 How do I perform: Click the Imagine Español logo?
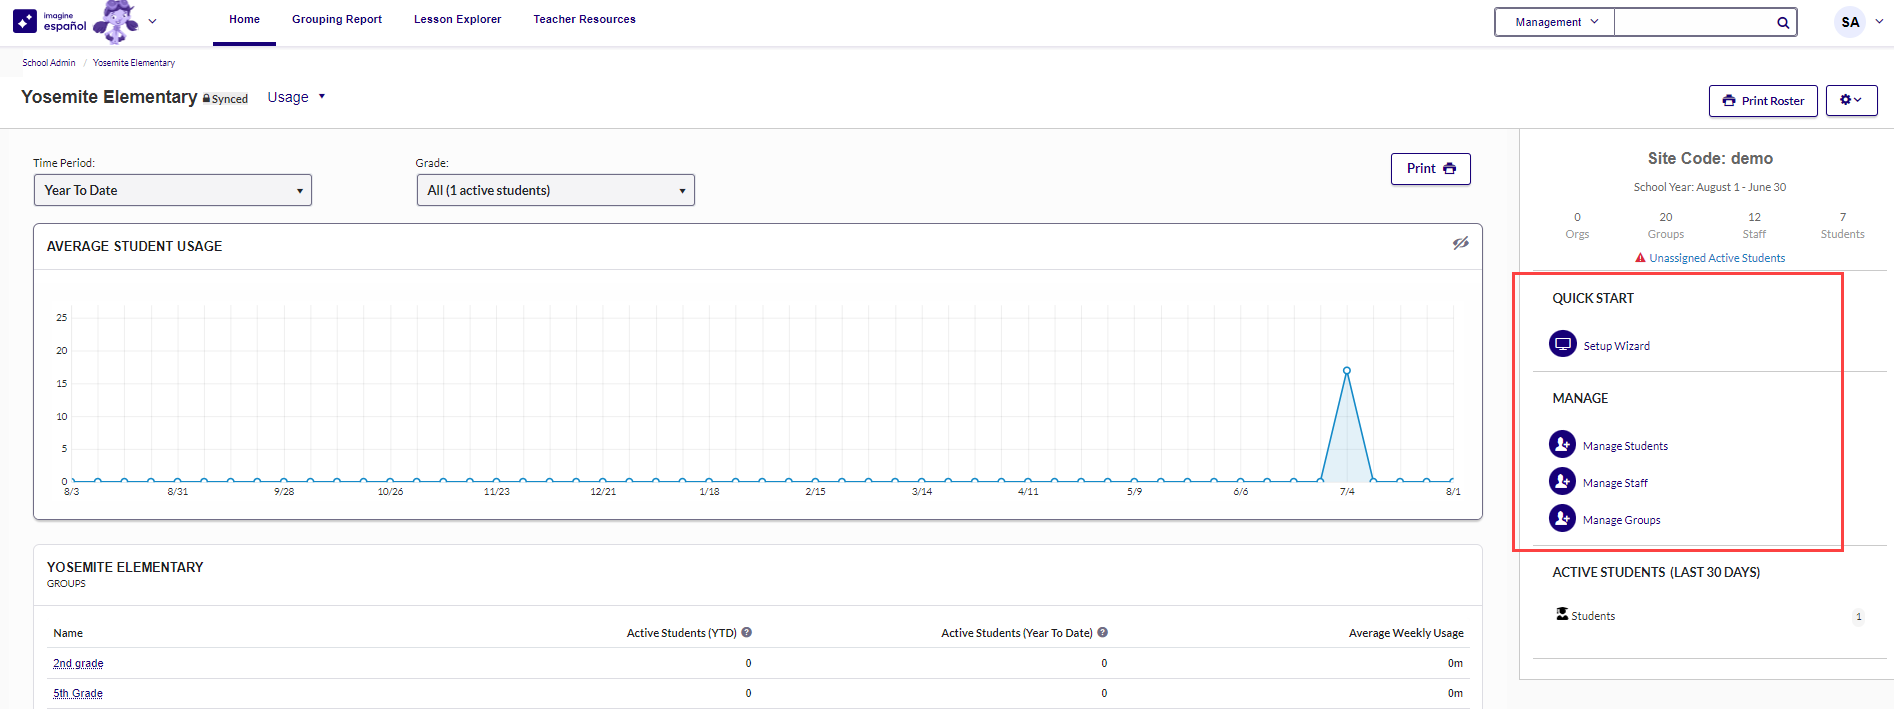pos(51,21)
